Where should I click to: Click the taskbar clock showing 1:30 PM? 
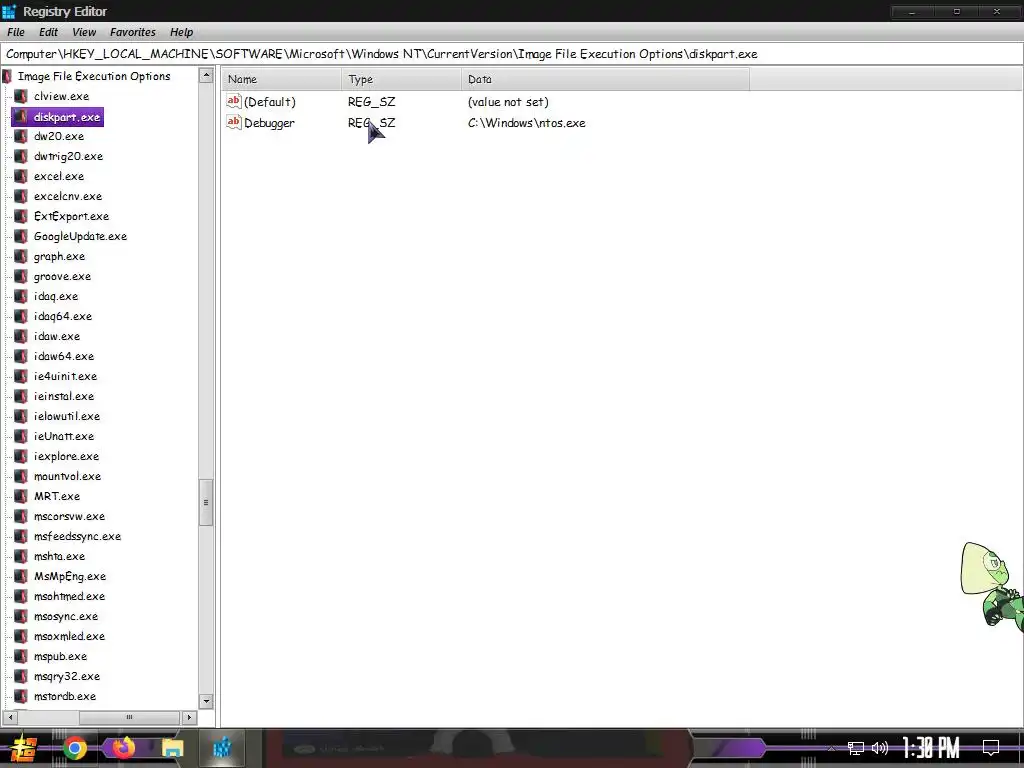[931, 748]
